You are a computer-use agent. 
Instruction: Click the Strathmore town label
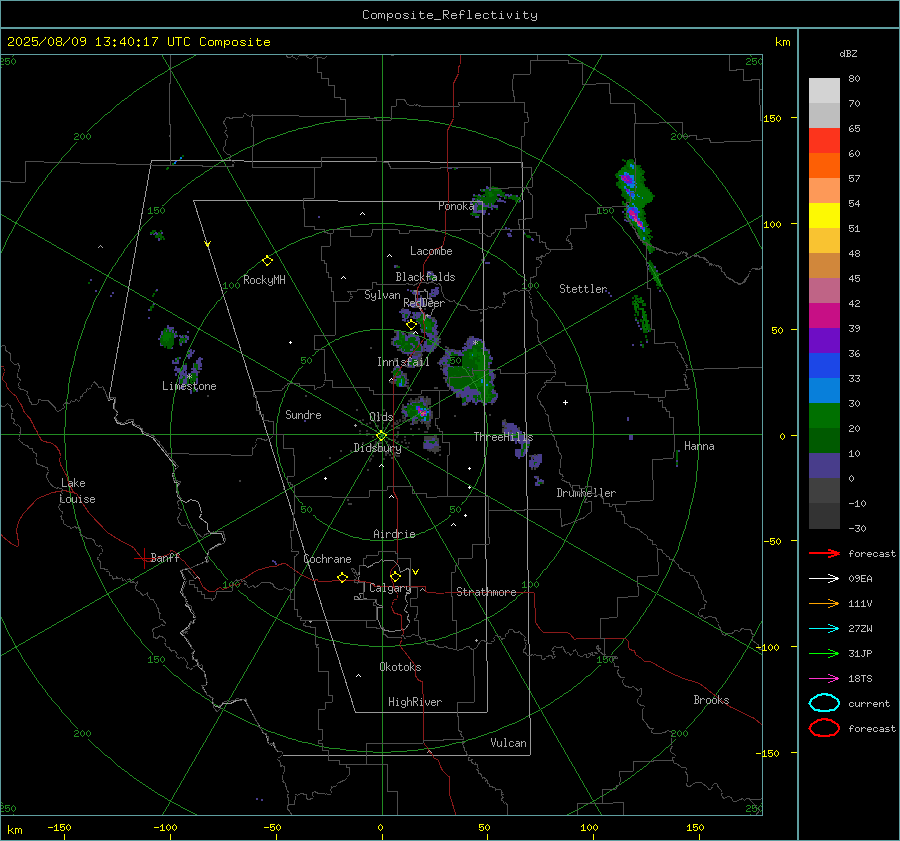(x=486, y=592)
